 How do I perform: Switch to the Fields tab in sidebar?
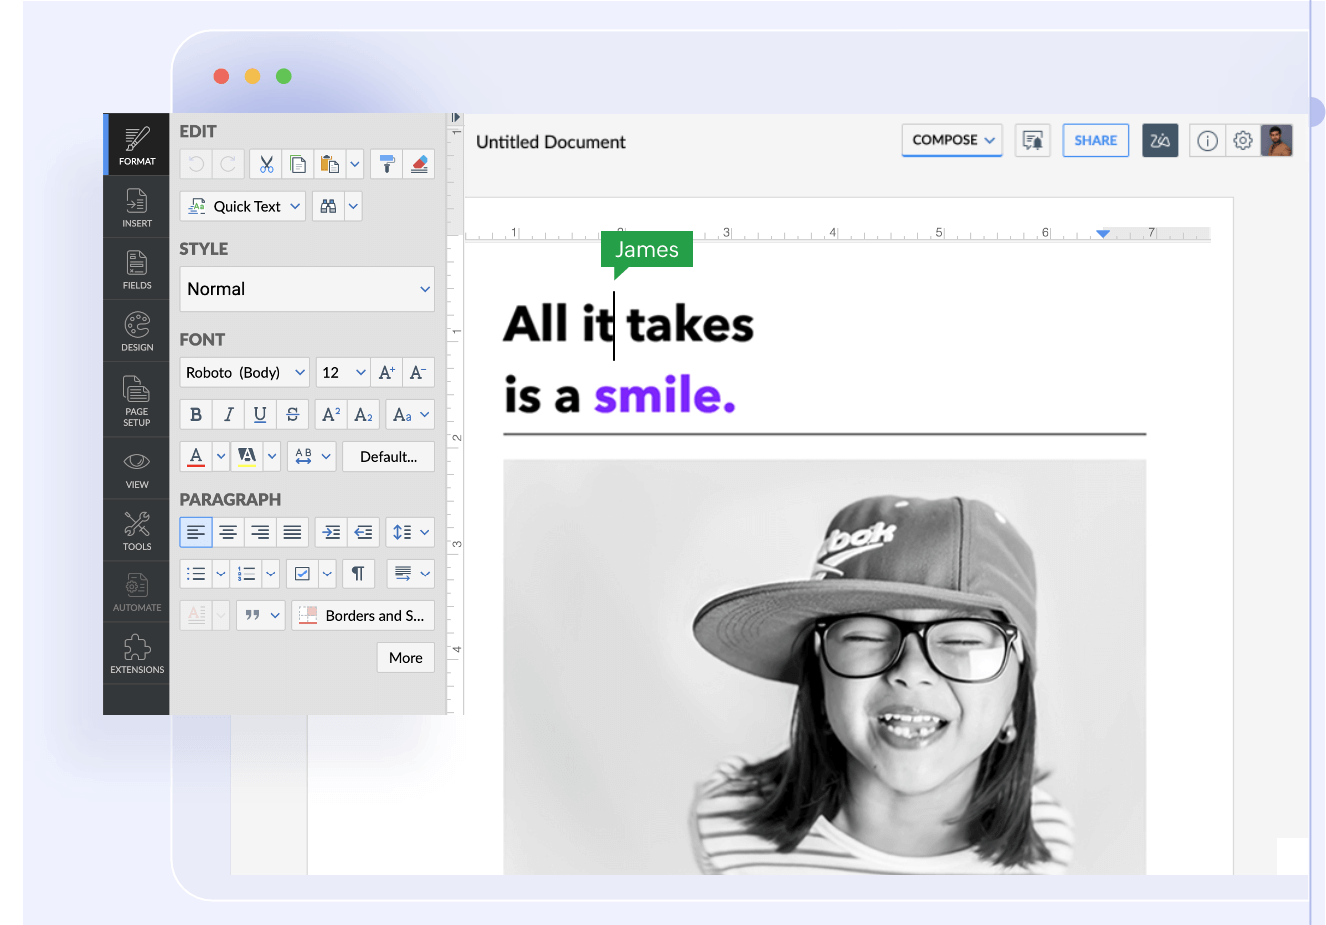pos(137,269)
